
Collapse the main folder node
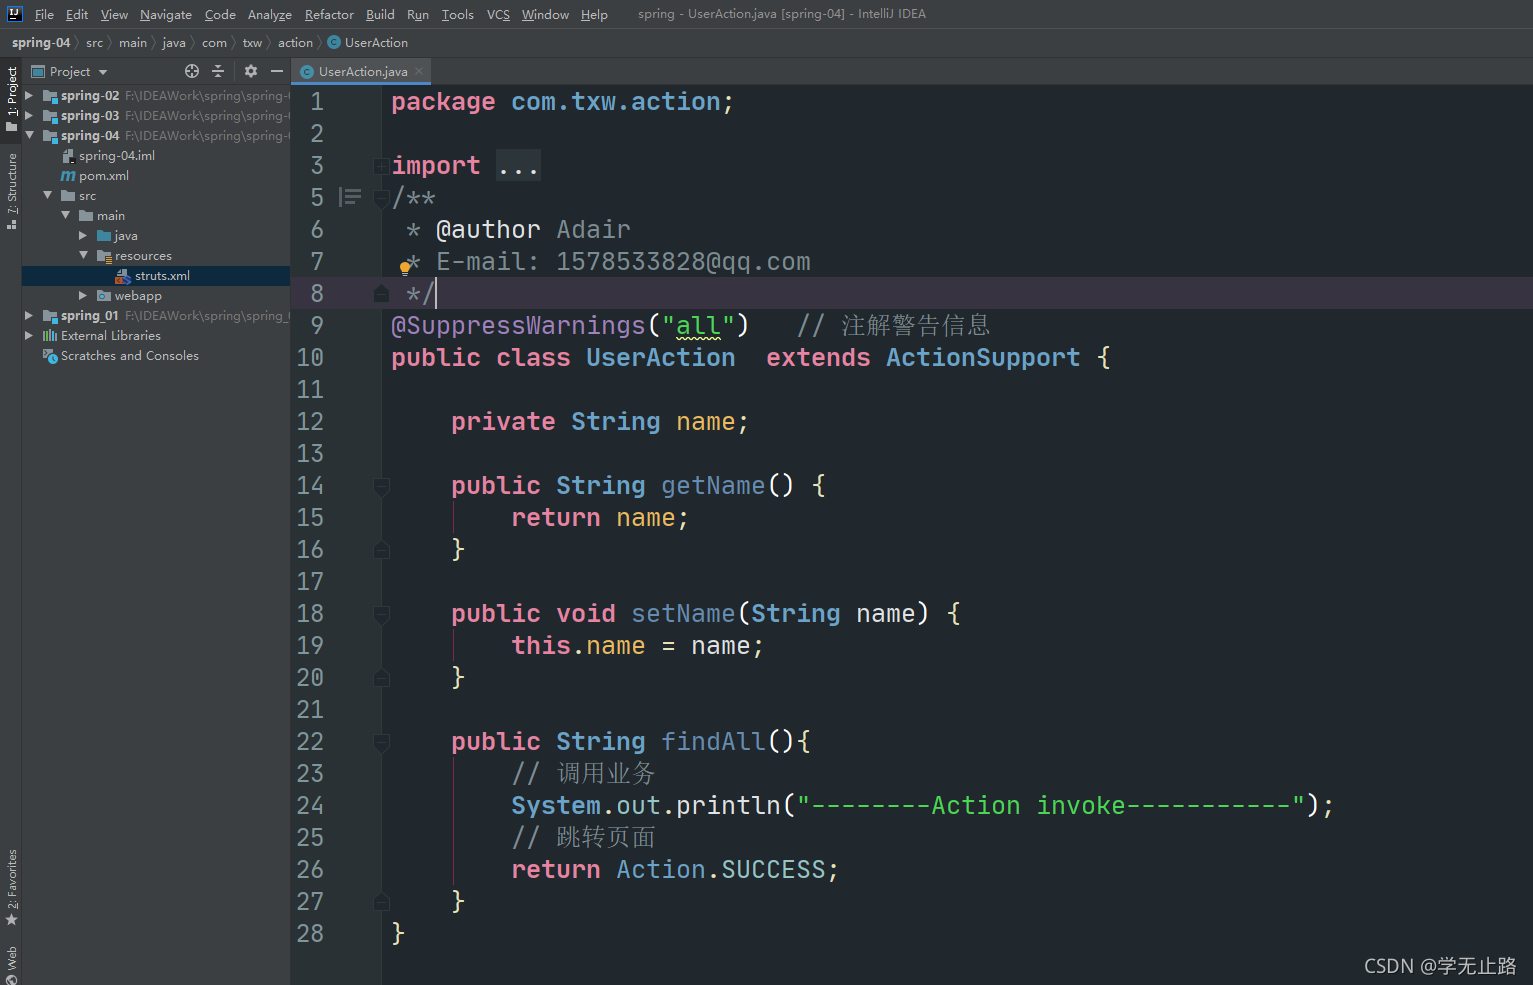point(65,215)
